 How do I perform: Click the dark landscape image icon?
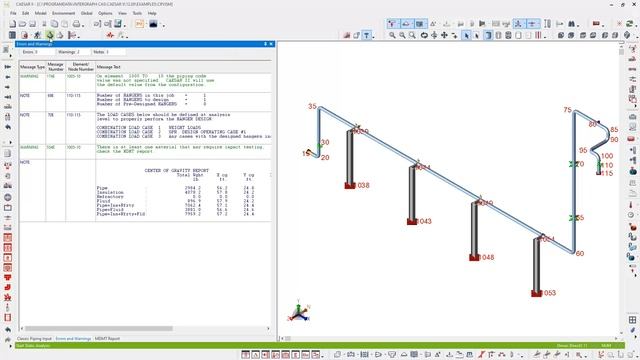pos(153,24)
